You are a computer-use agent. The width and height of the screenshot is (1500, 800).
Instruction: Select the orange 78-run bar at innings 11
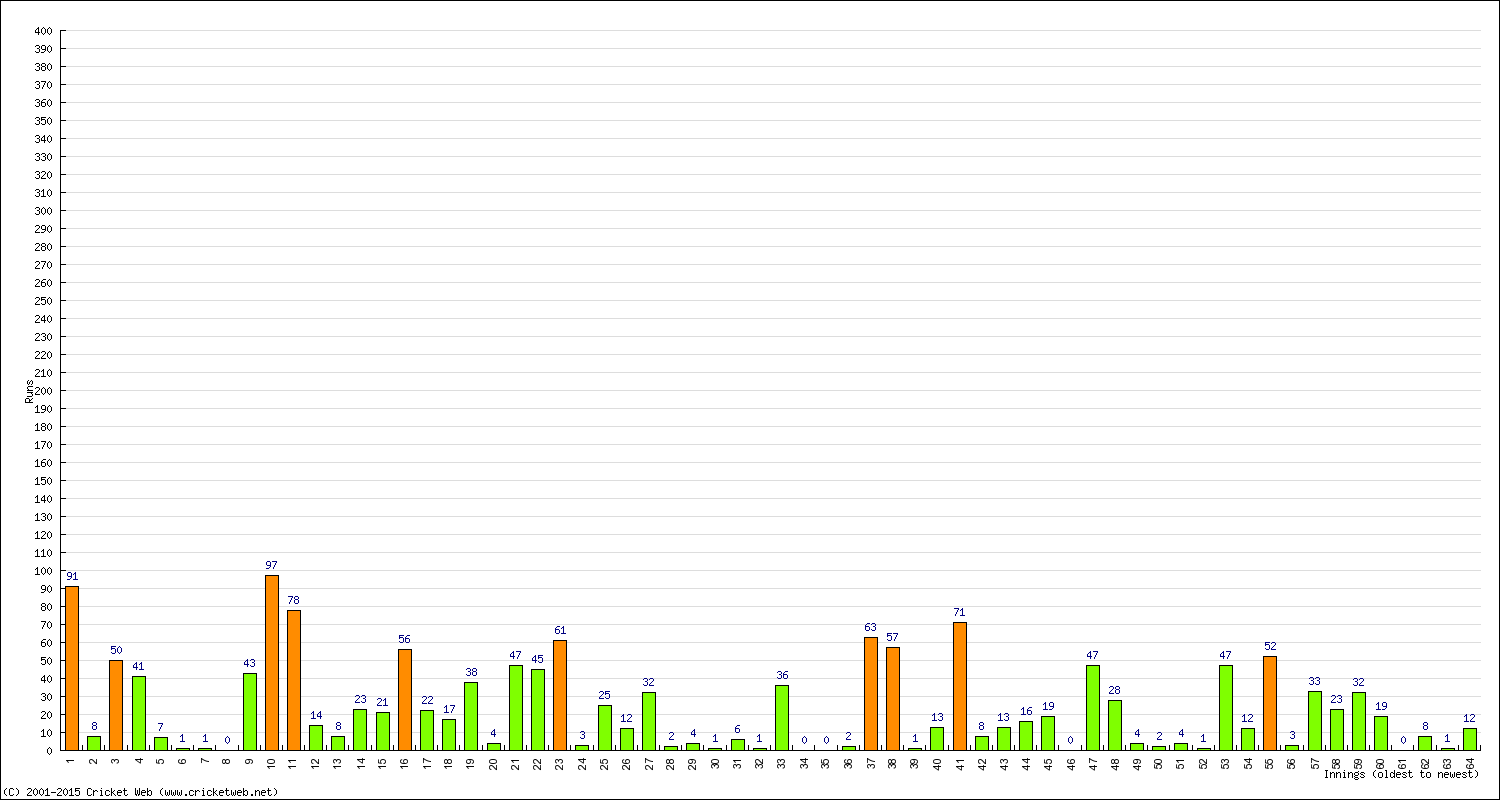[x=294, y=680]
